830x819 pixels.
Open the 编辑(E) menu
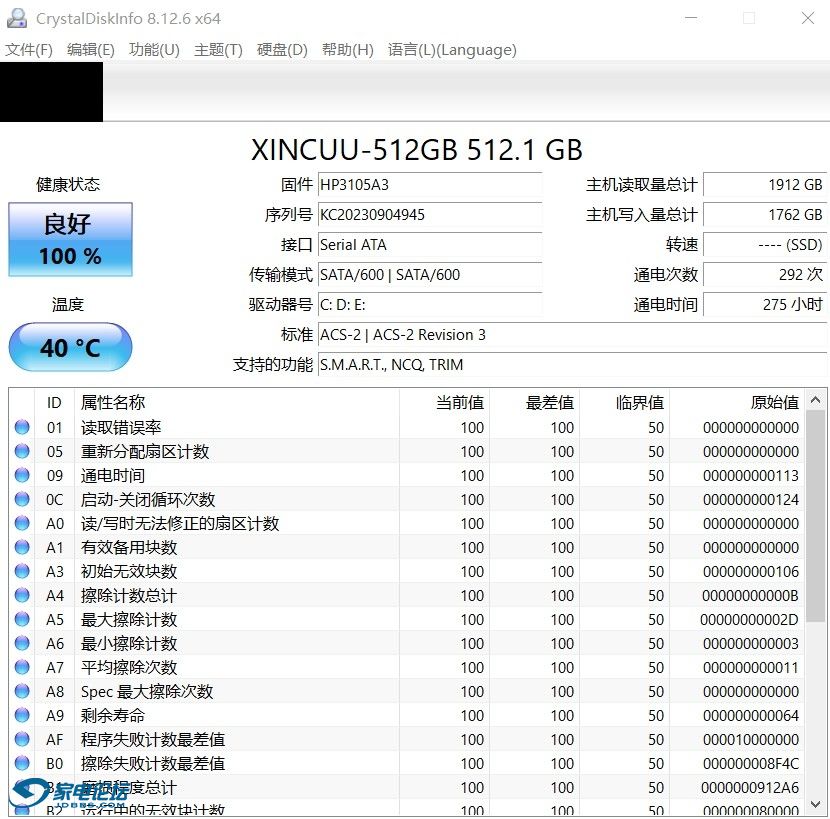[x=91, y=50]
